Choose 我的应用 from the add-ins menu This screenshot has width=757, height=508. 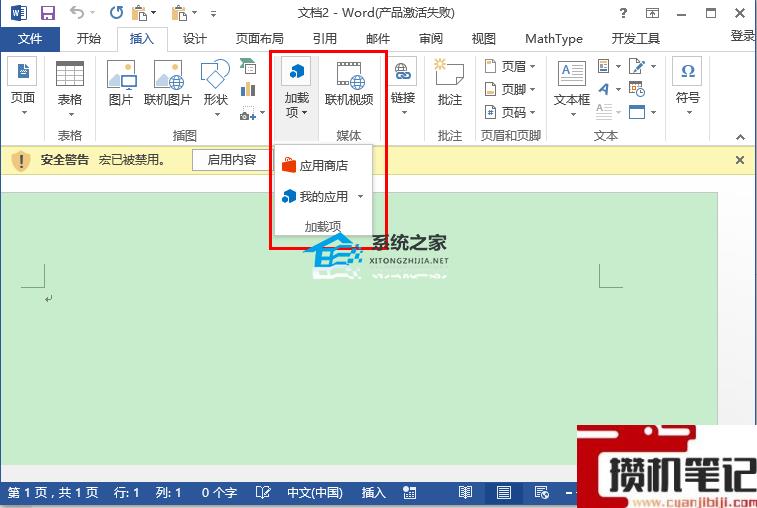(316, 197)
